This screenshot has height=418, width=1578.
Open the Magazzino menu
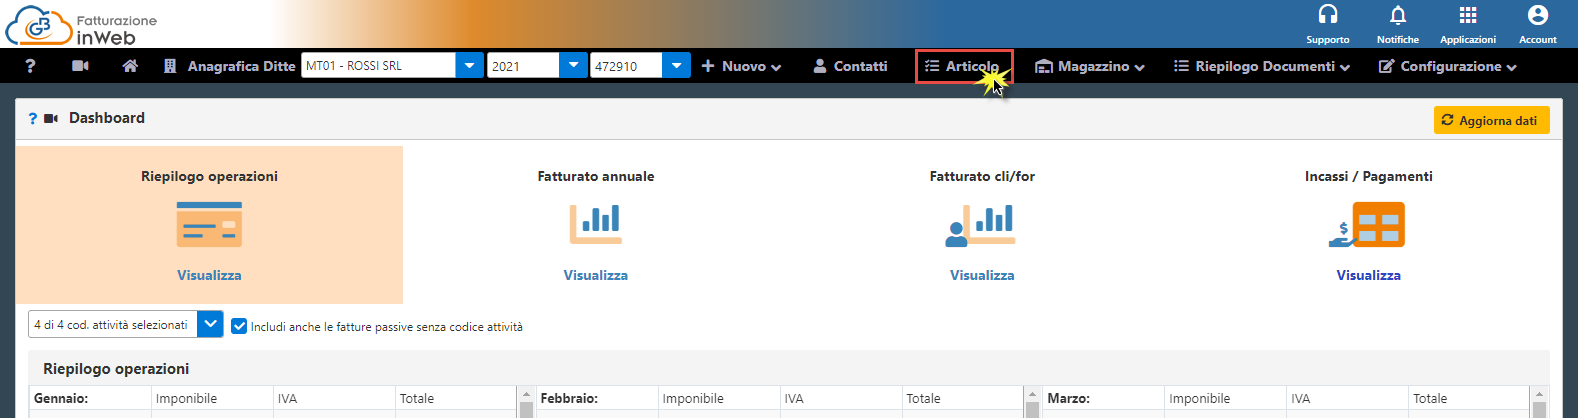pyautogui.click(x=1089, y=66)
